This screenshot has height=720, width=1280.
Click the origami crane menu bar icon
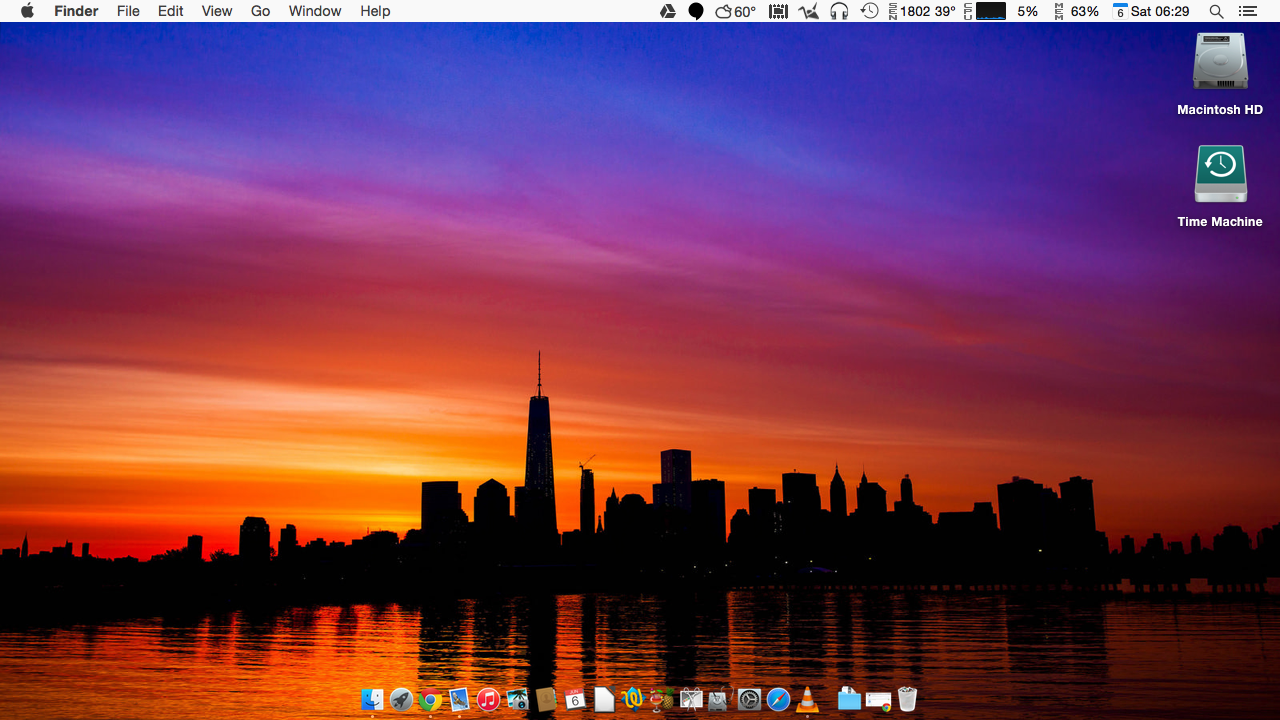click(809, 11)
